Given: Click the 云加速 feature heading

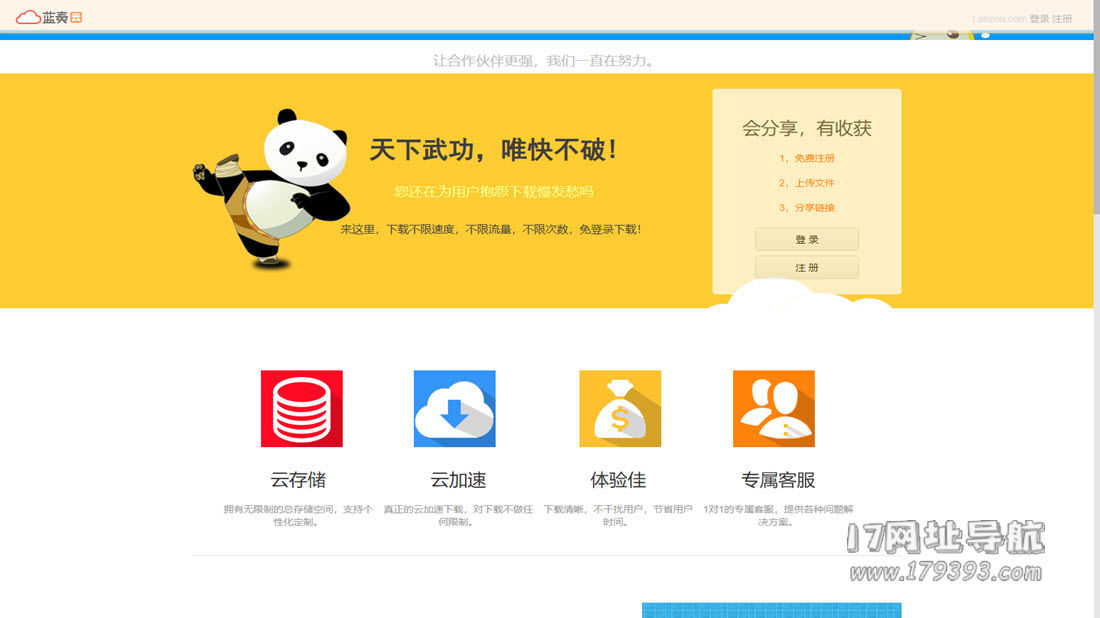Looking at the screenshot, I should tap(458, 480).
